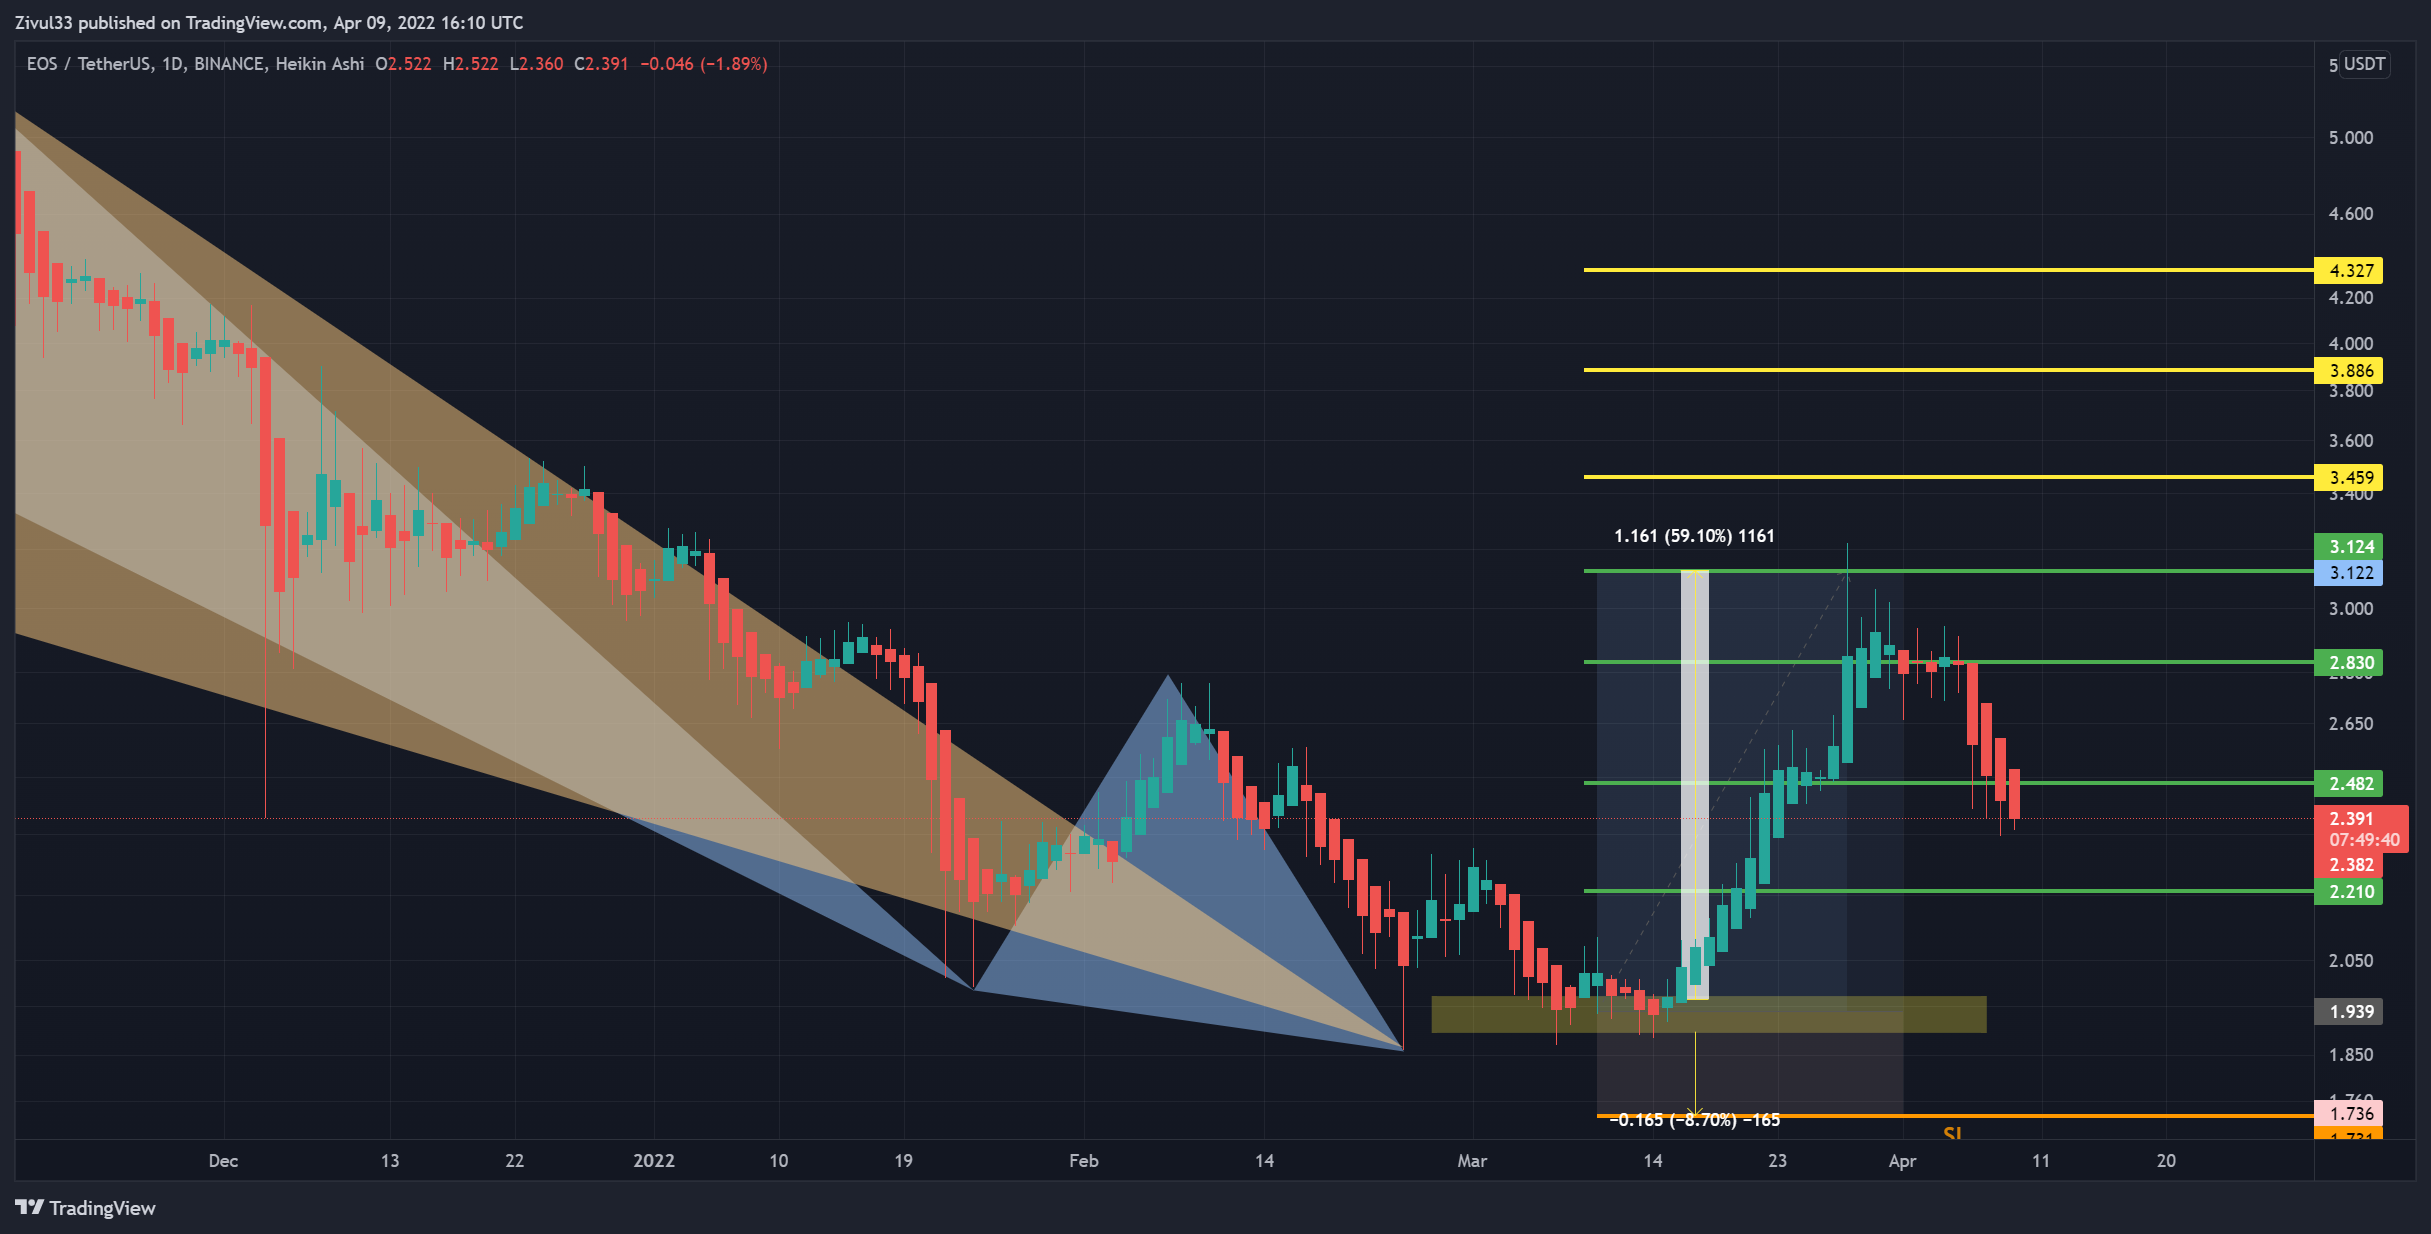Click the 1.161 (59.10%) 1161 profit label

[1694, 536]
